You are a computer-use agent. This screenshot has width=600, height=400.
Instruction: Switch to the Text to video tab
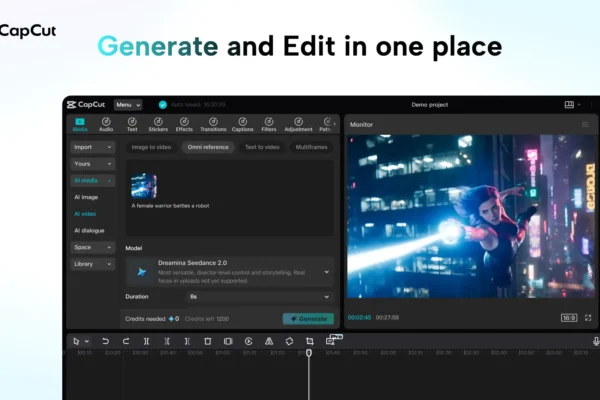(262, 147)
